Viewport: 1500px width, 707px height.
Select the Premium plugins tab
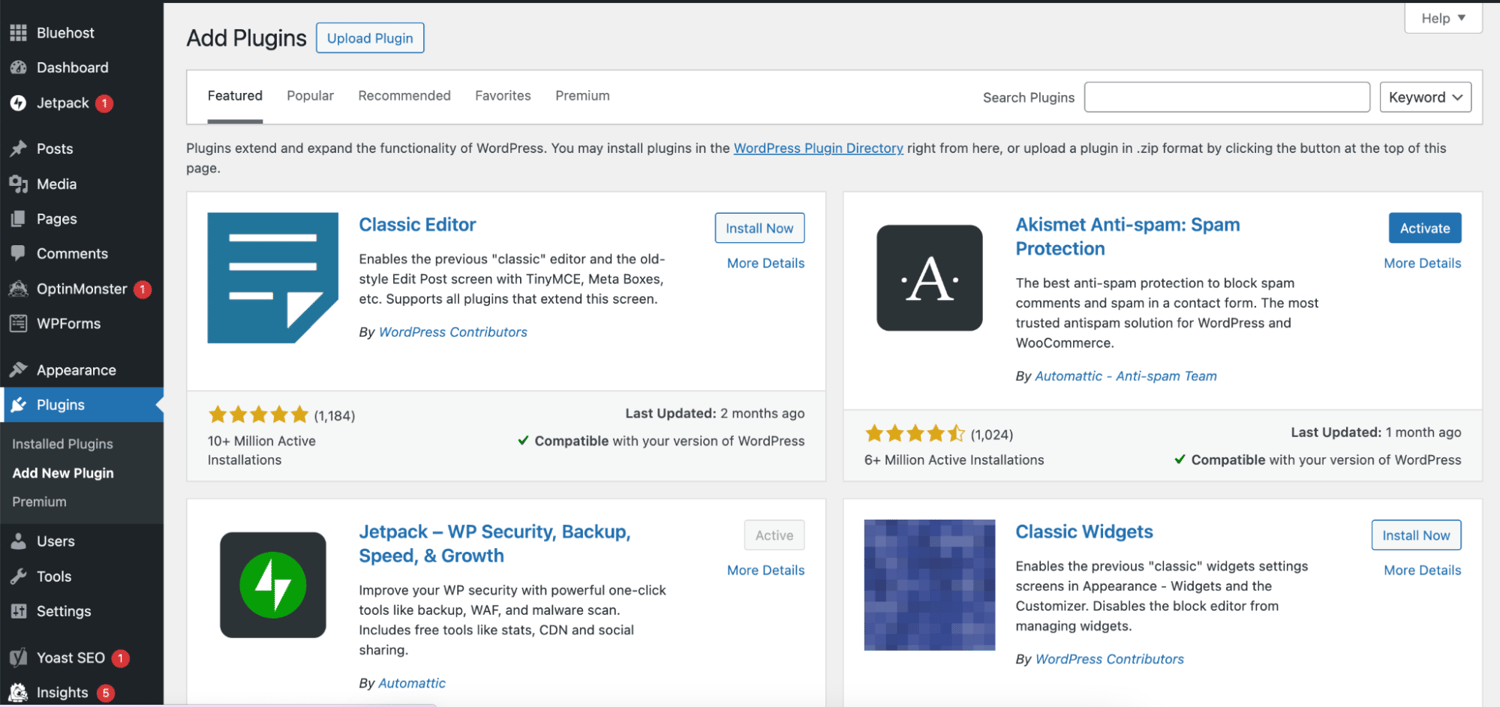pos(582,96)
